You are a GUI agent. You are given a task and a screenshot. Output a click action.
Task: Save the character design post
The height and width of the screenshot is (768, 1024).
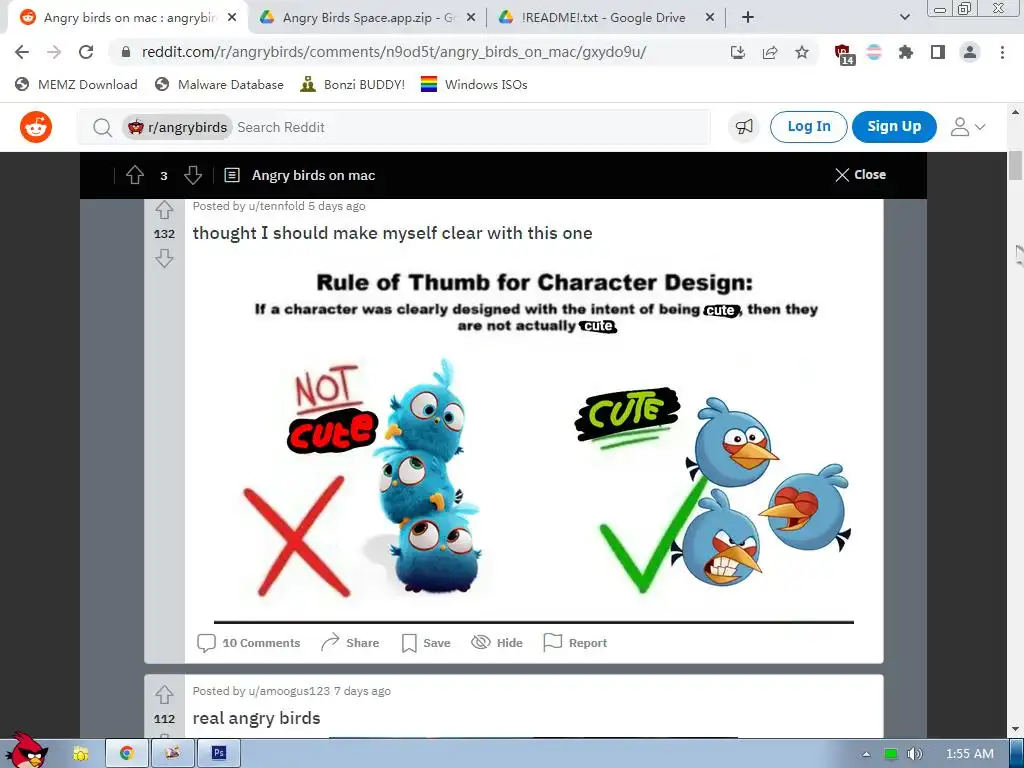point(426,643)
